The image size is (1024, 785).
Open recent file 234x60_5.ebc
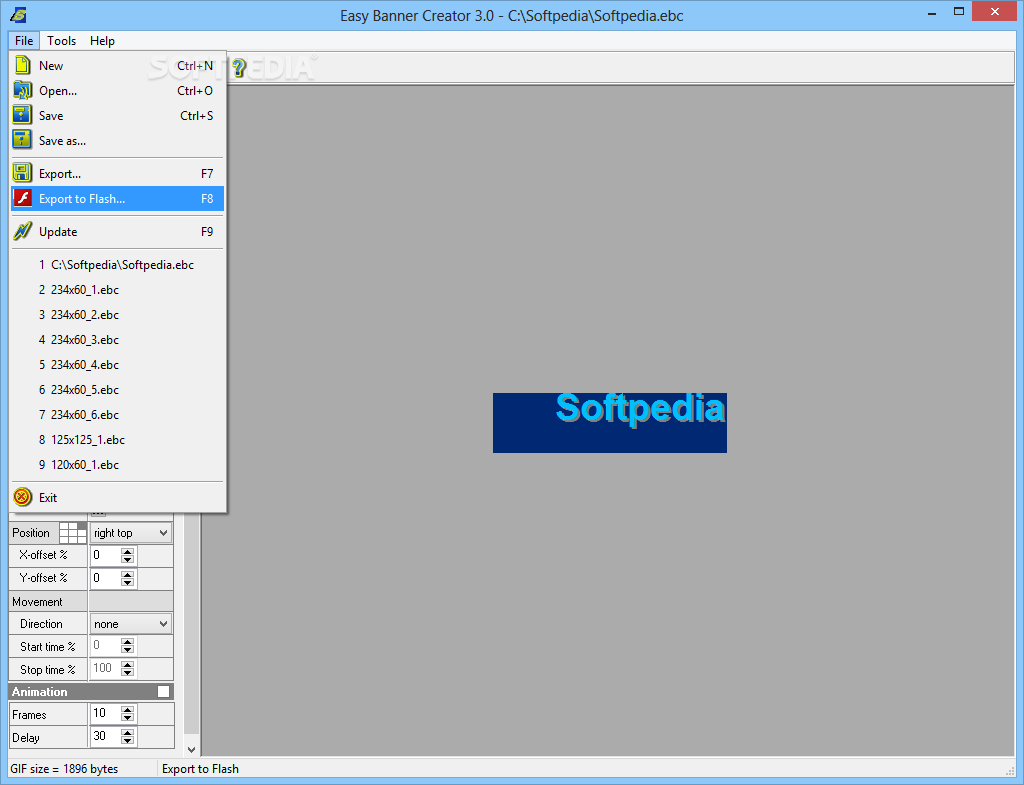coord(118,389)
